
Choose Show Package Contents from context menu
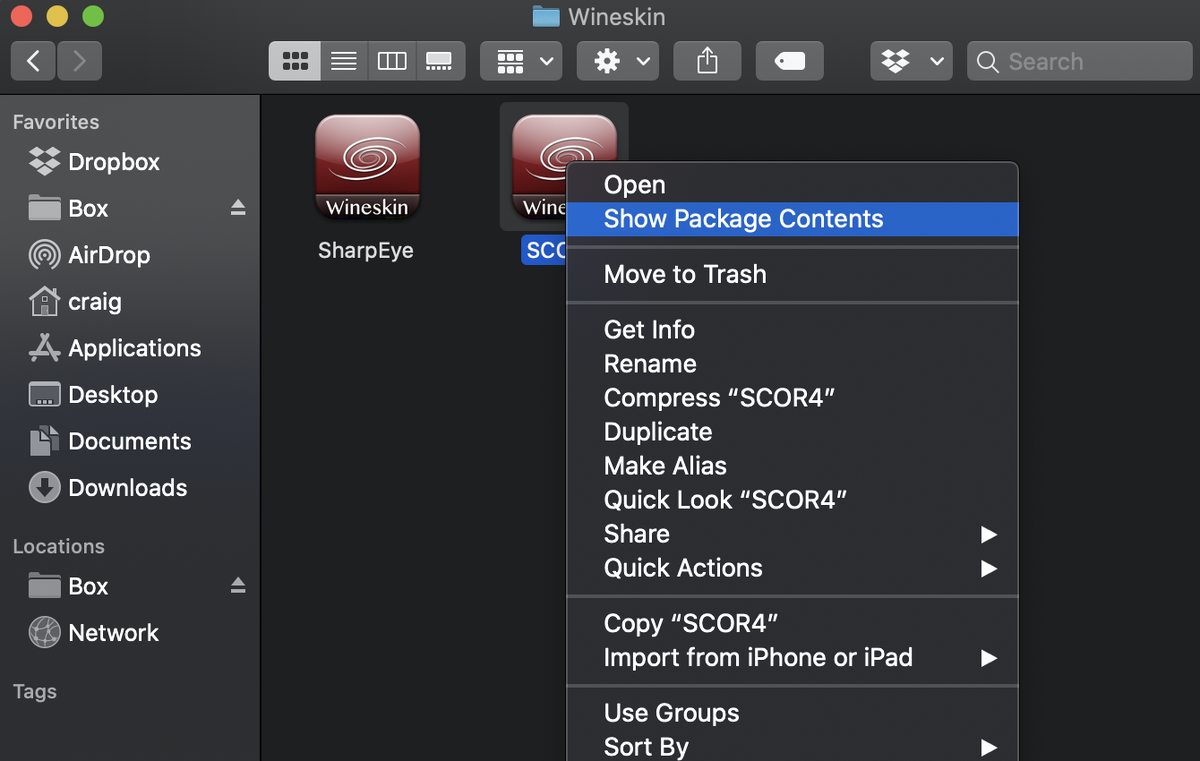[743, 219]
